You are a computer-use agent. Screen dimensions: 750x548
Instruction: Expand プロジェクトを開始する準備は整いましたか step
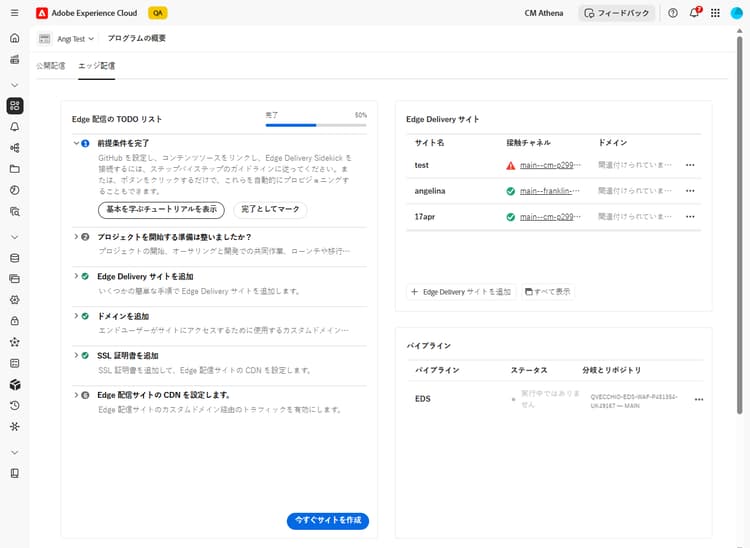(x=76, y=237)
